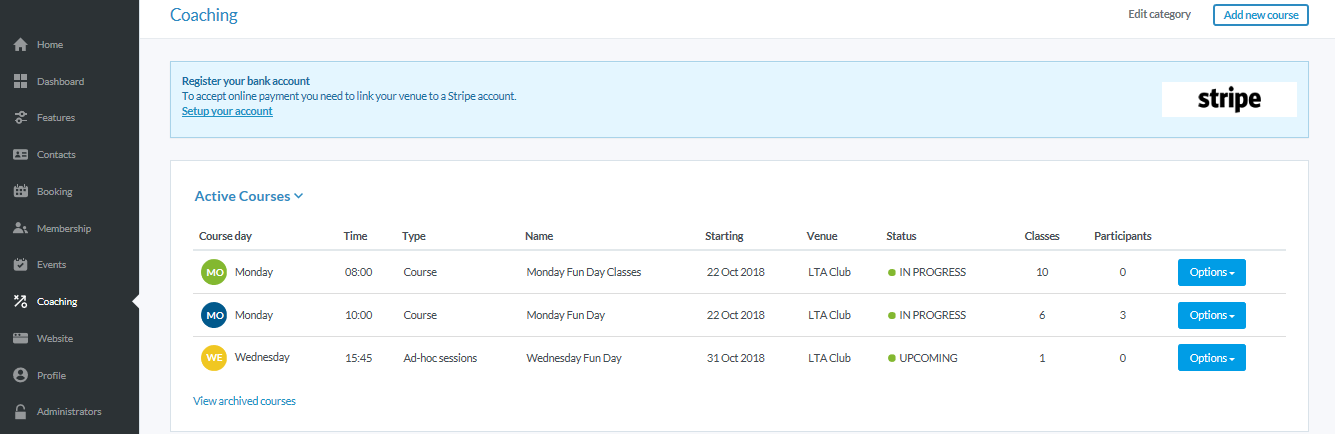Click the Administrators padlock icon
The image size is (1335, 434).
(x=20, y=412)
